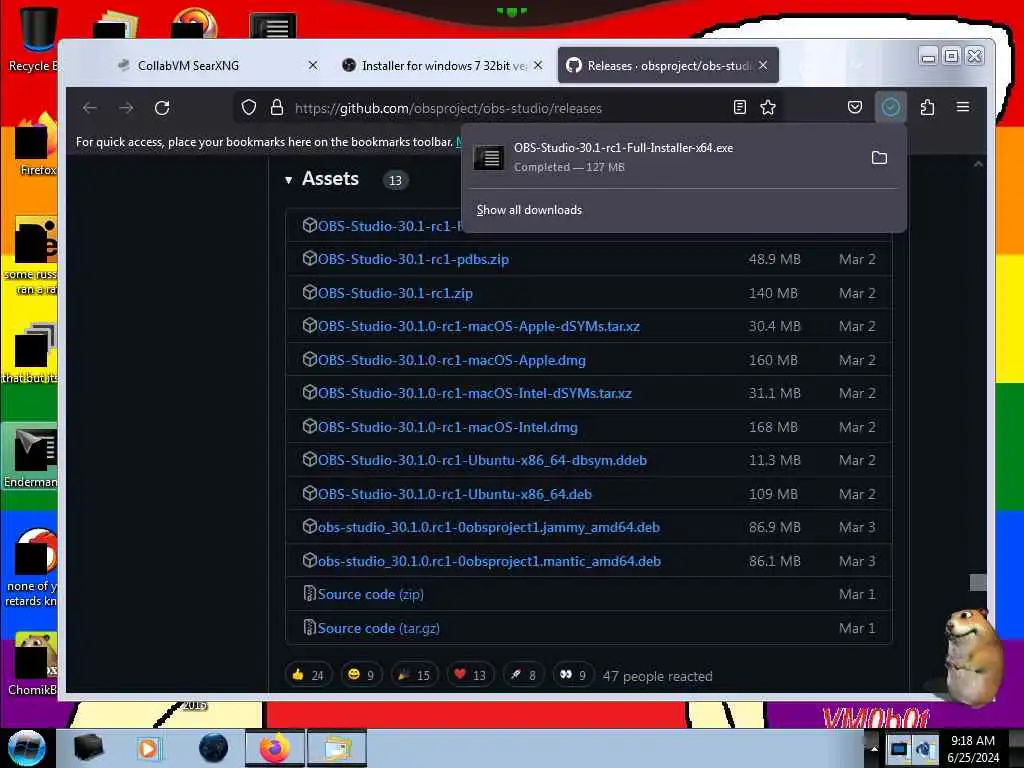Download OBS-Studio-30.1-rc1-pdbs.zip
Image resolution: width=1024 pixels, height=768 pixels.
[x=413, y=259]
